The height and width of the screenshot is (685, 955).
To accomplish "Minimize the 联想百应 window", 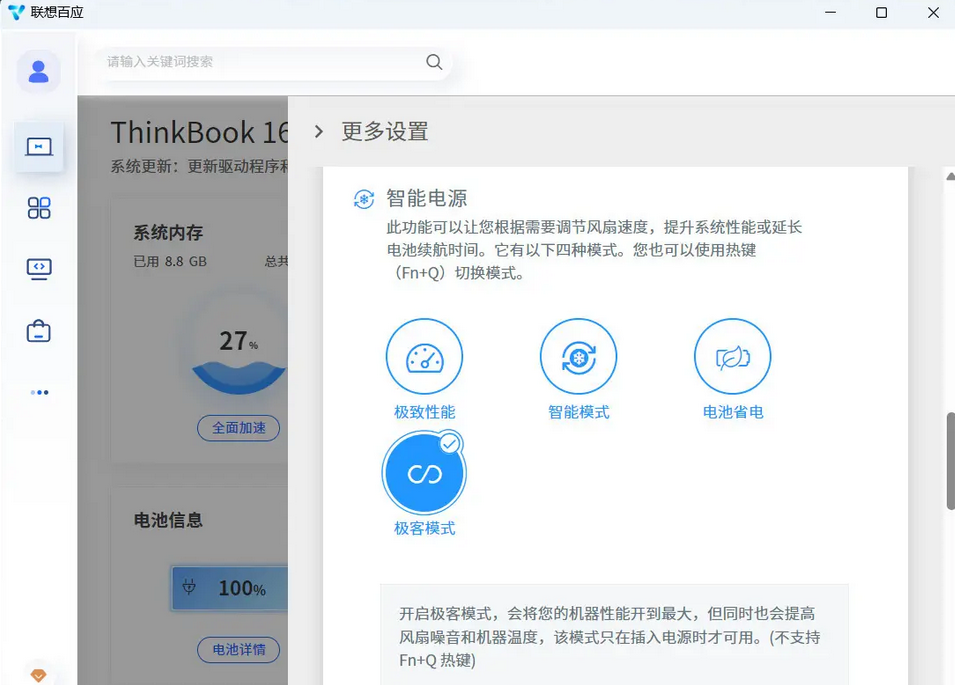I will pyautogui.click(x=830, y=12).
